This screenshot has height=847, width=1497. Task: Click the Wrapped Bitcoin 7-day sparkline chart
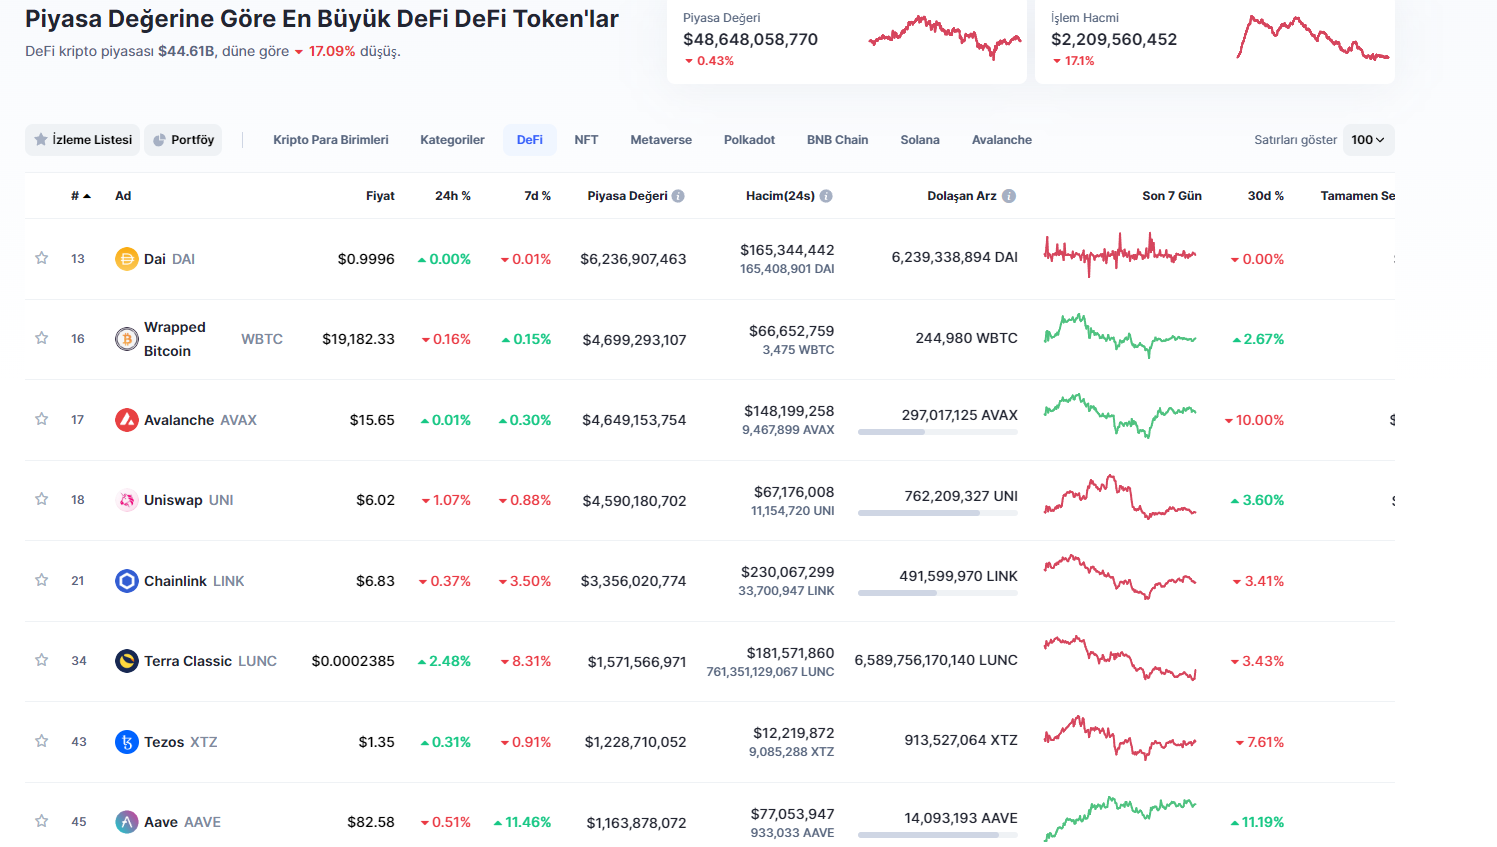pos(1119,336)
